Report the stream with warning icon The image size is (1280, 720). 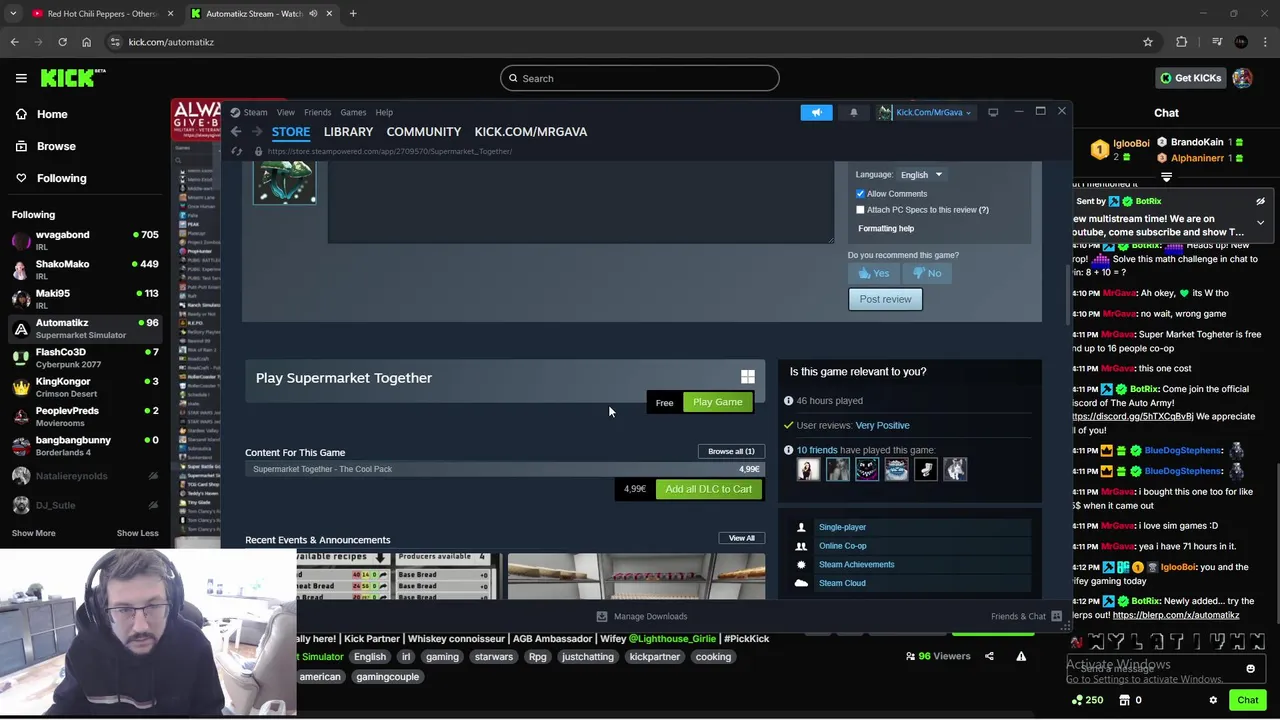click(x=1021, y=656)
